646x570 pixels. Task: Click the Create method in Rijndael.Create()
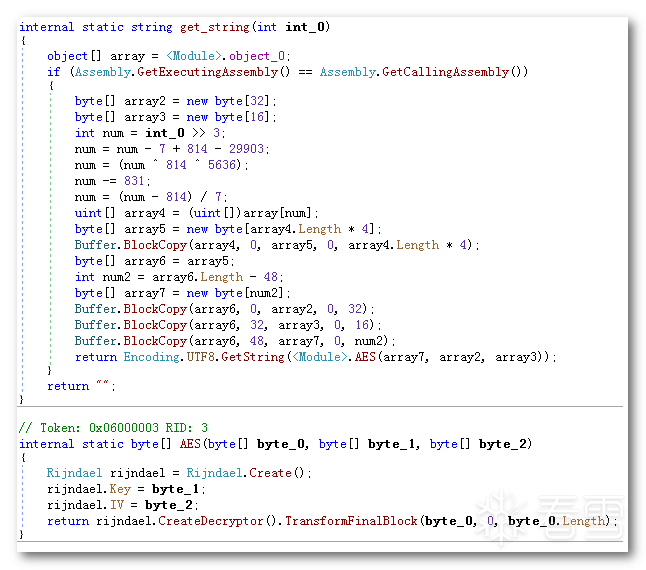coord(270,473)
